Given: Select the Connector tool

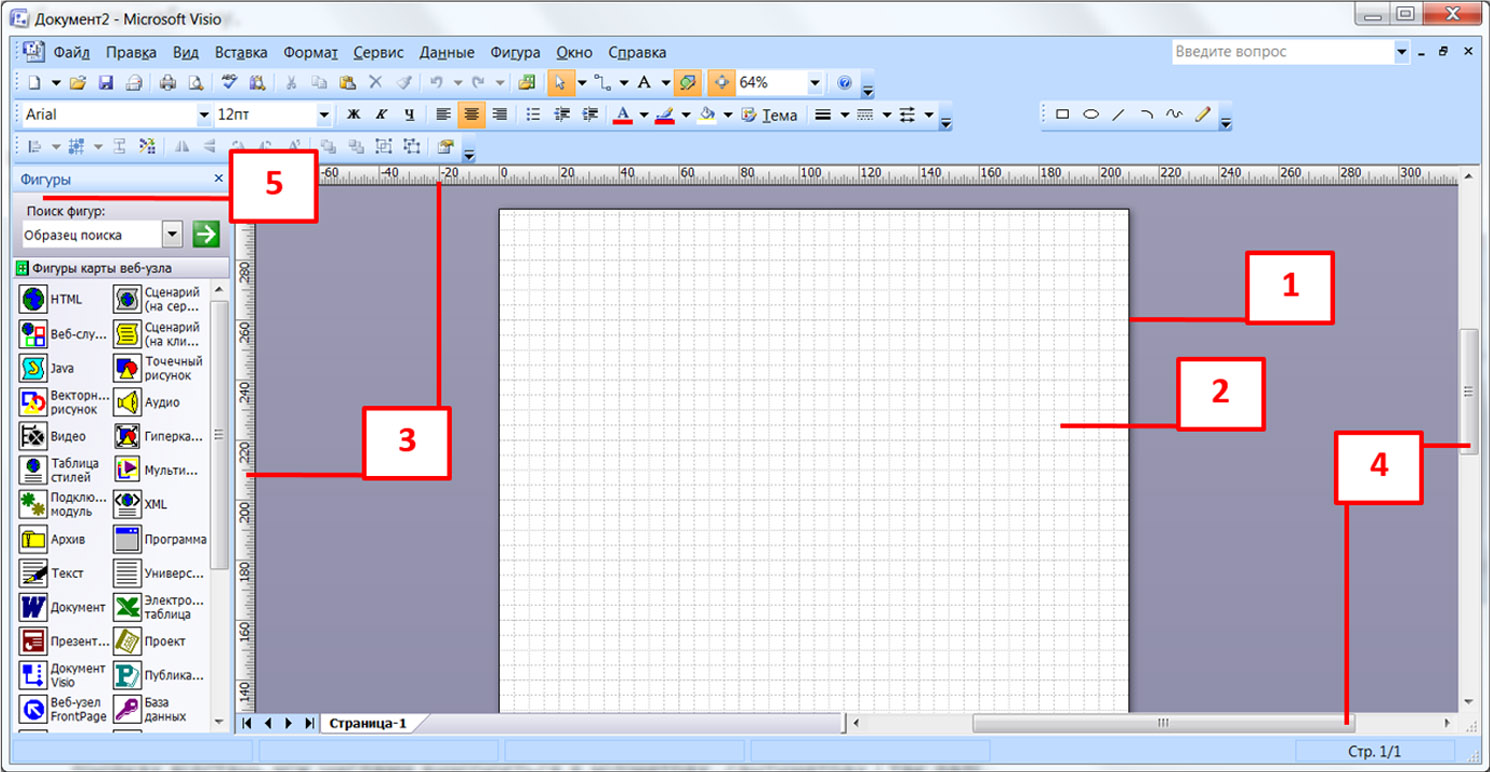Looking at the screenshot, I should point(602,83).
